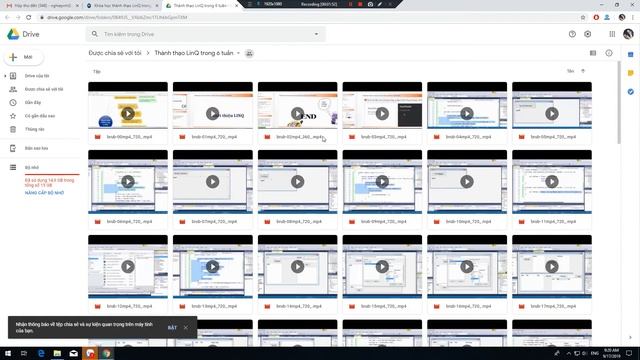The height and width of the screenshot is (360, 640).
Task: Focus the Drive search field
Action: tap(206, 34)
